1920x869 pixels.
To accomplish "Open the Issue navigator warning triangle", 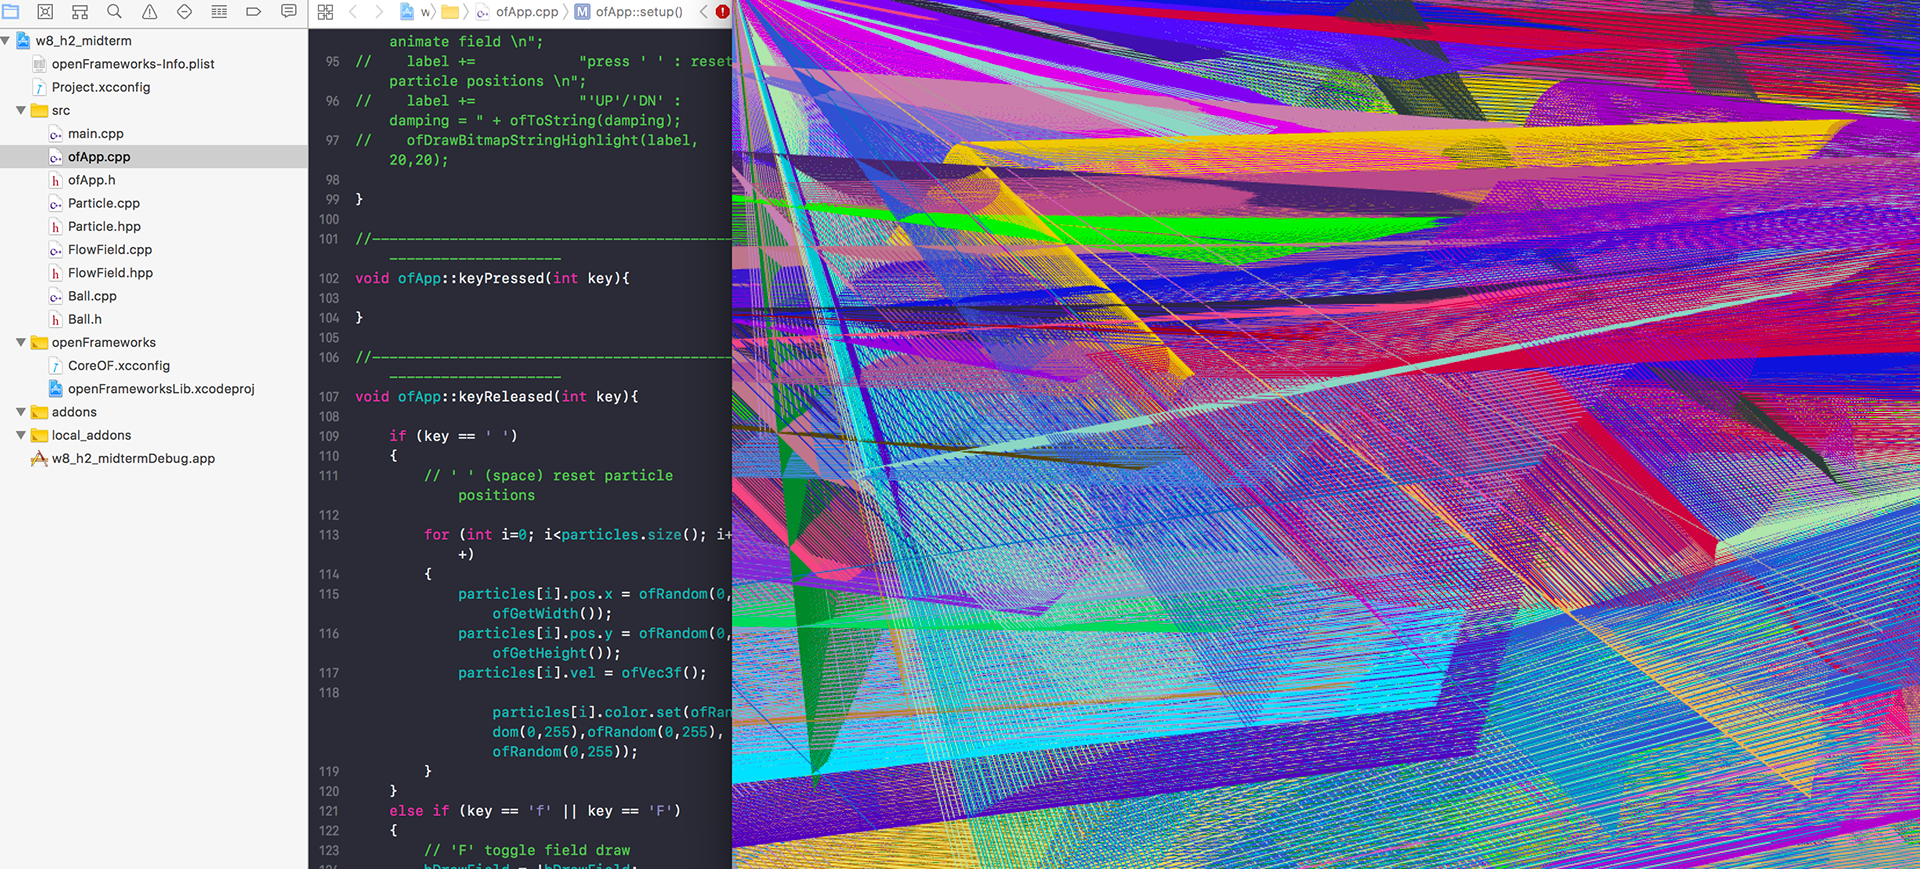I will click(149, 12).
